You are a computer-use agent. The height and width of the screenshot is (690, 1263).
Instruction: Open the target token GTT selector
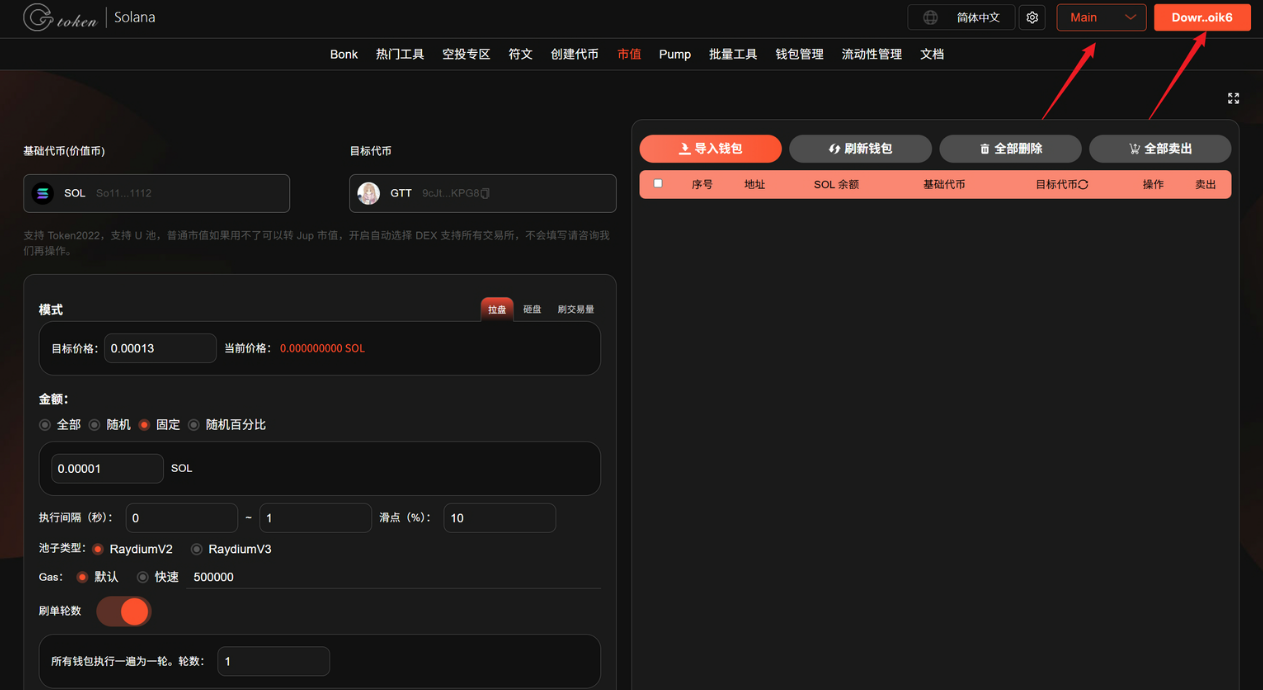tap(483, 193)
